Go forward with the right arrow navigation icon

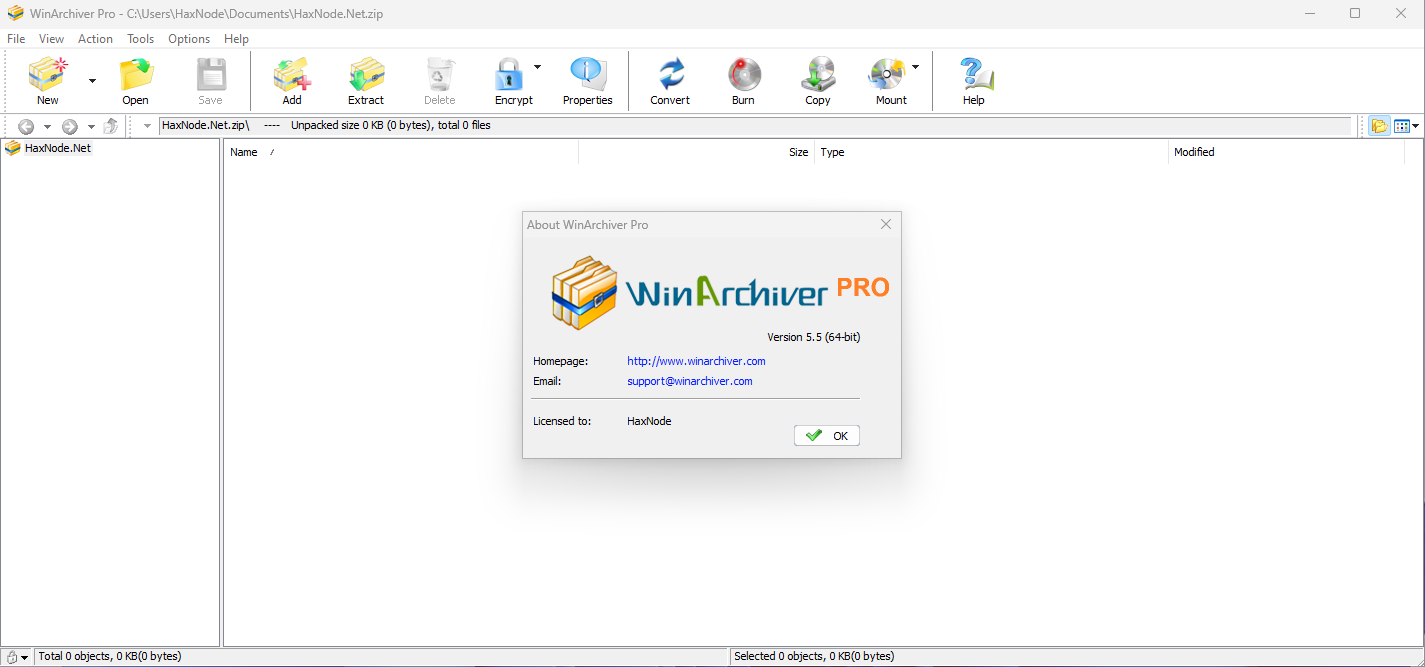[x=69, y=126]
